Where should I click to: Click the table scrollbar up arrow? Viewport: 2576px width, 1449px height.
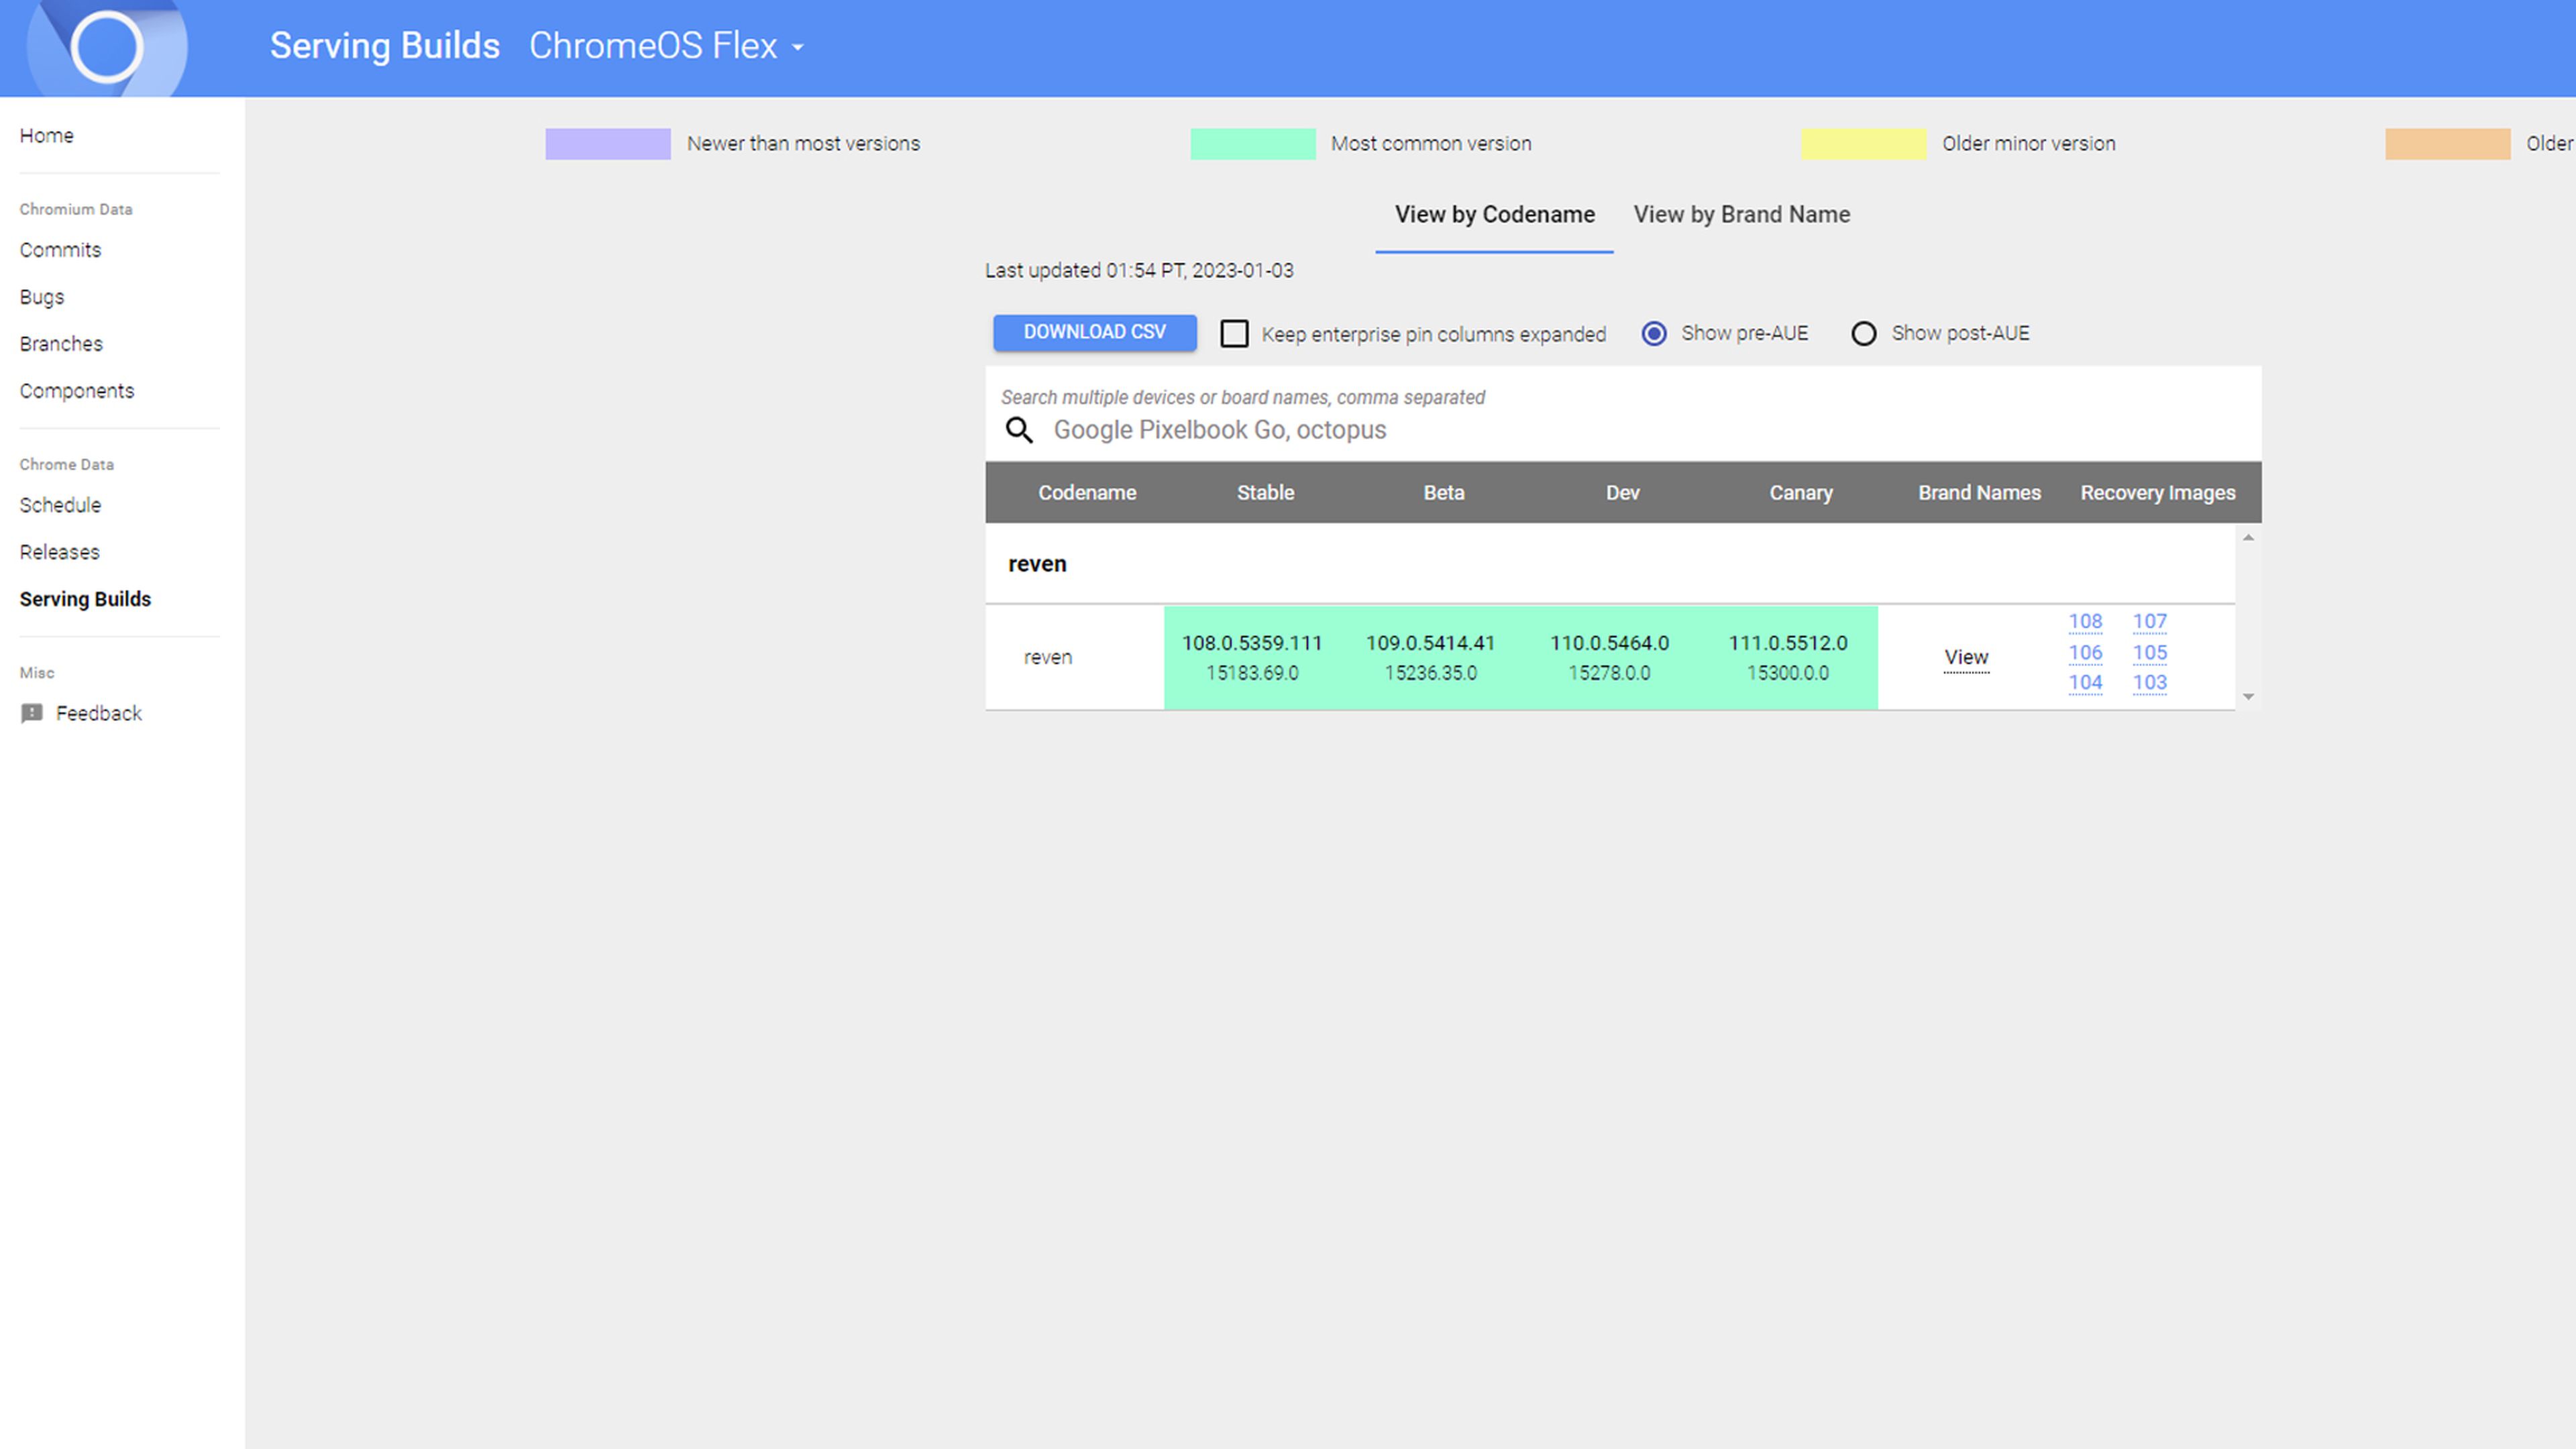(2248, 538)
